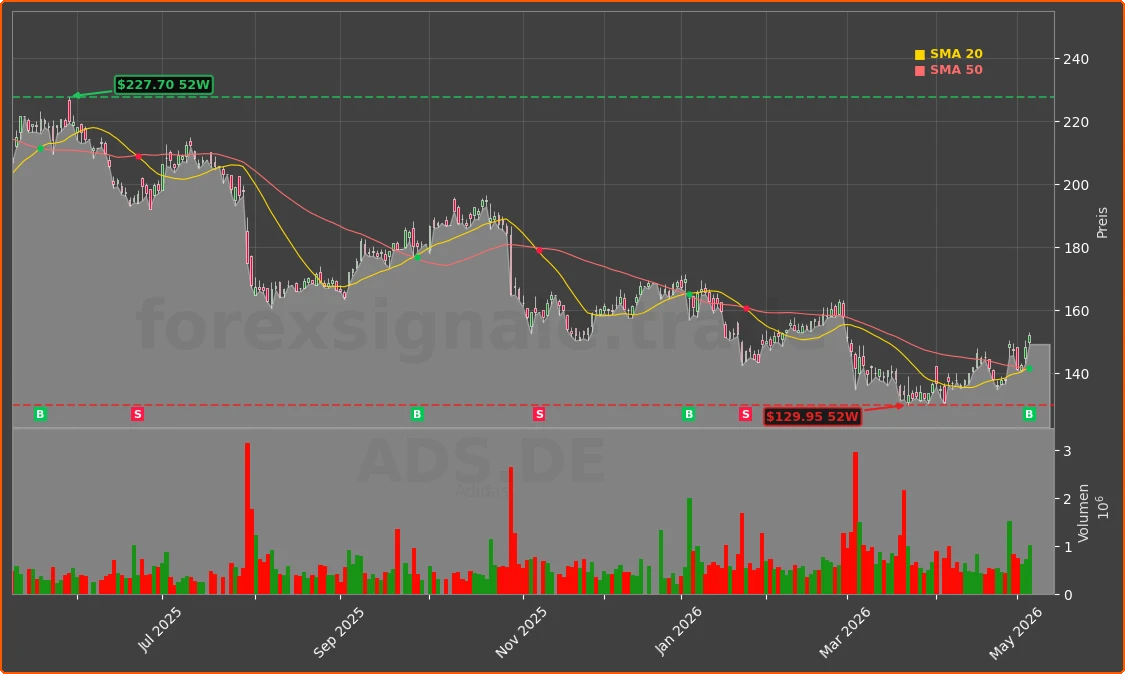
Task: Click the 3 on the volume axis
Action: point(1068,451)
